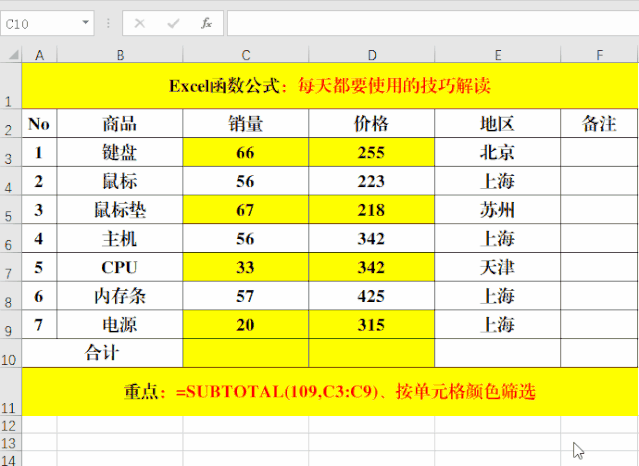Select row 11 header
This screenshot has height=466, width=639.
point(11,392)
